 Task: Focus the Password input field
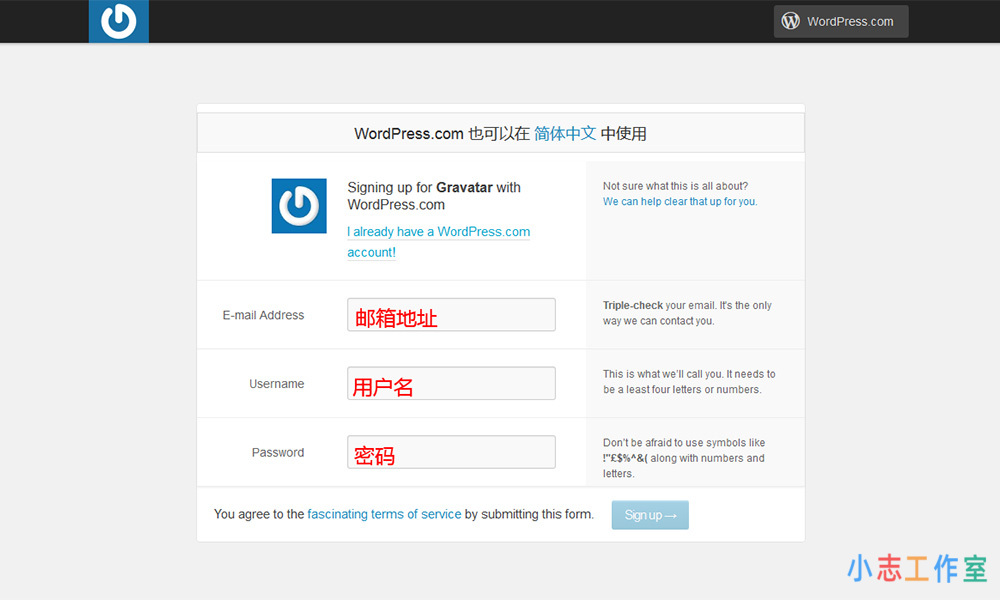pos(451,452)
